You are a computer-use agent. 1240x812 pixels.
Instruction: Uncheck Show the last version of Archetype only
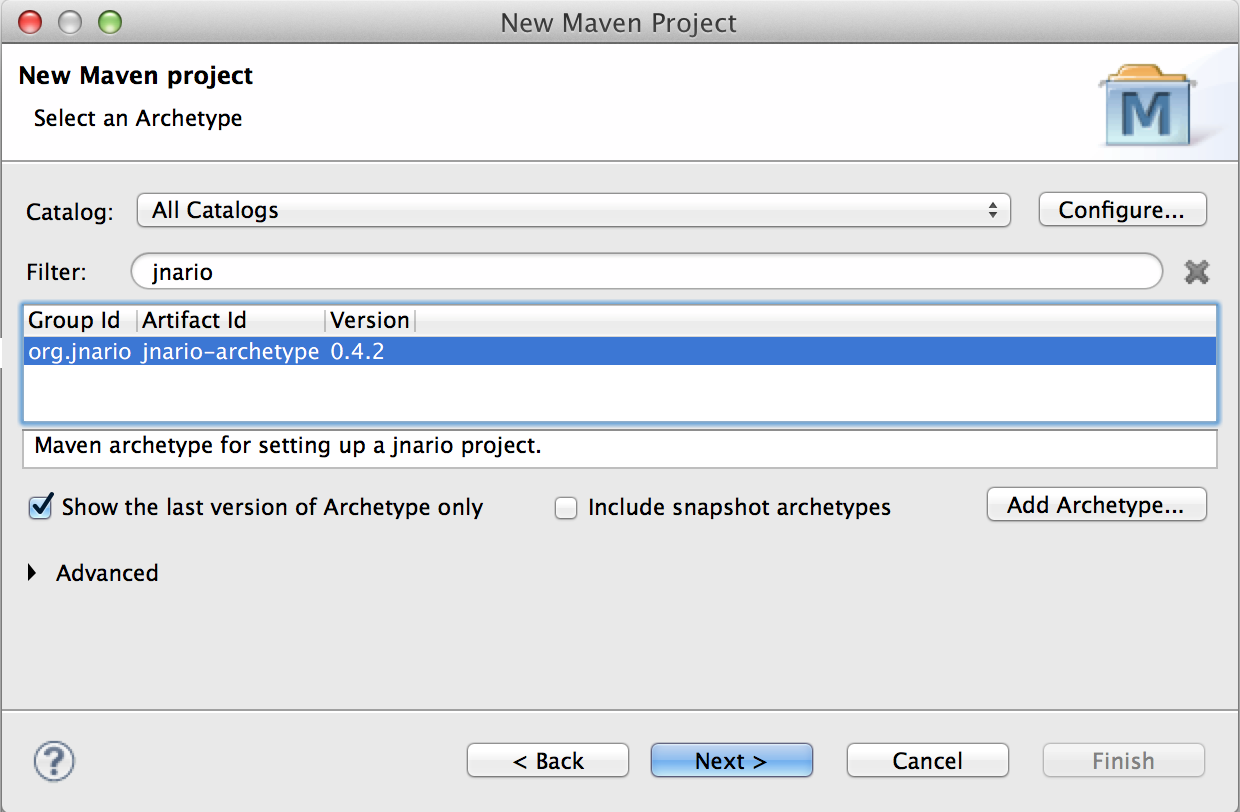point(41,507)
